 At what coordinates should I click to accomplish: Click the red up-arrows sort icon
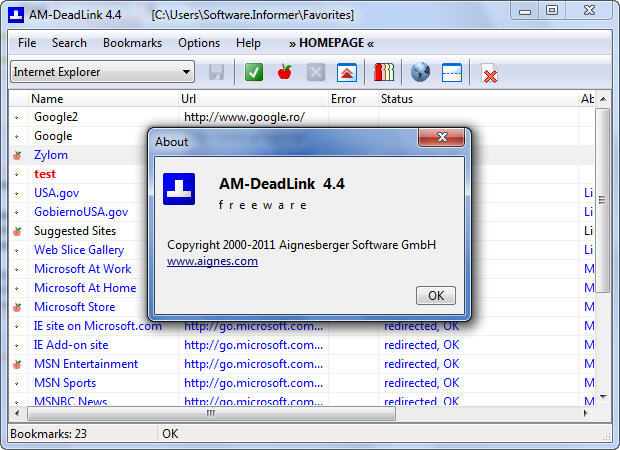coord(346,72)
